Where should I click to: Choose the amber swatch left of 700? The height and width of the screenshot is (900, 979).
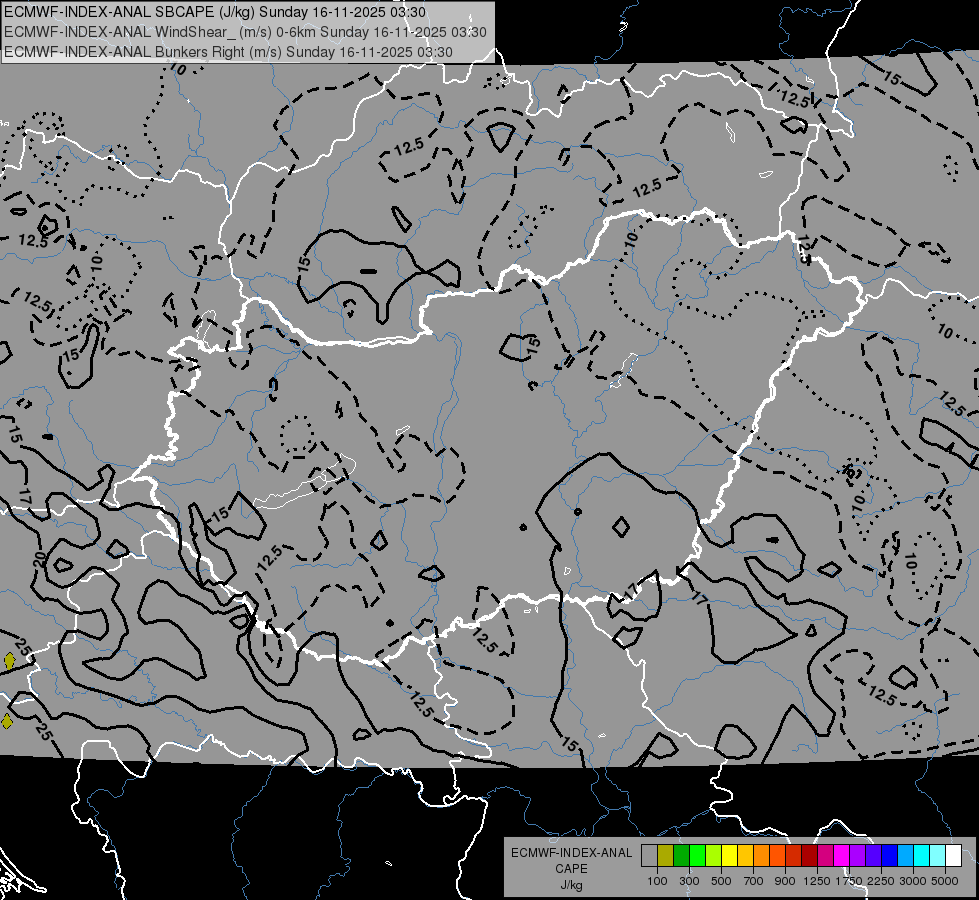pos(745,856)
